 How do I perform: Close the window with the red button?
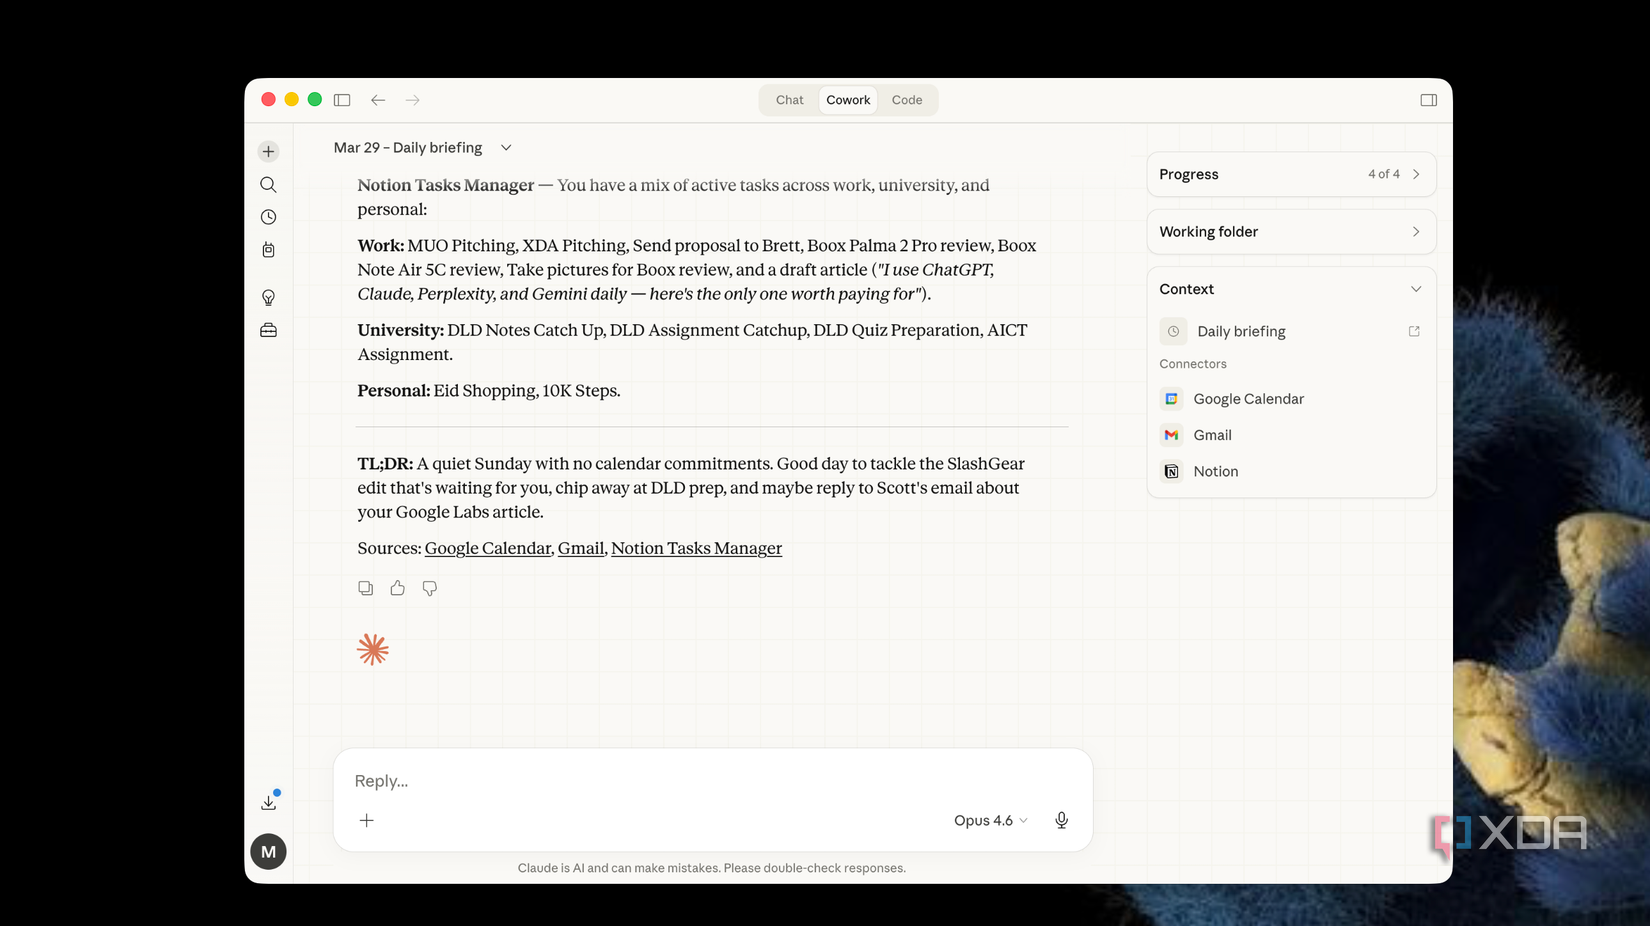tap(268, 100)
